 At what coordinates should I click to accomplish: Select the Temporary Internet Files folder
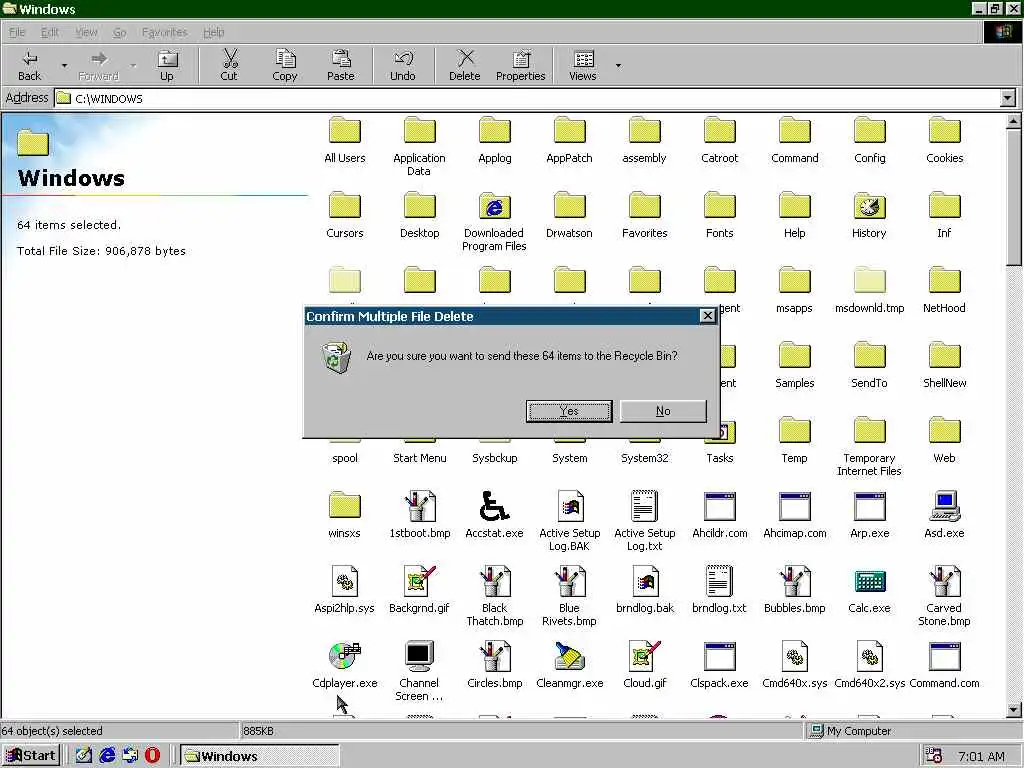coord(869,447)
